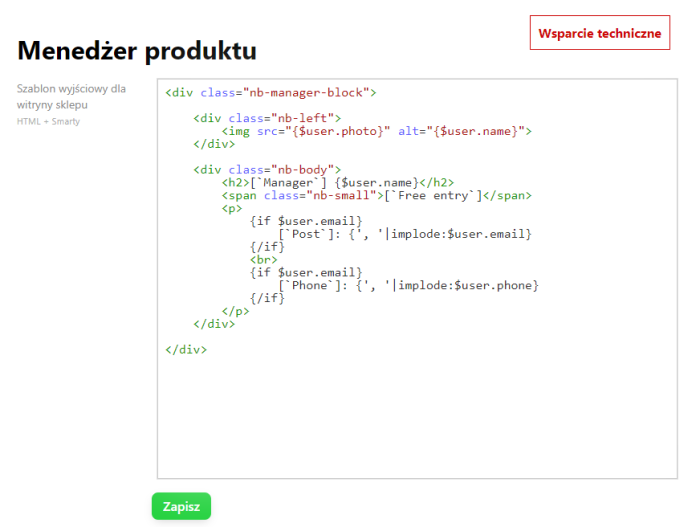Click the last closing </div> line
The image size is (700, 527).
coord(186,349)
